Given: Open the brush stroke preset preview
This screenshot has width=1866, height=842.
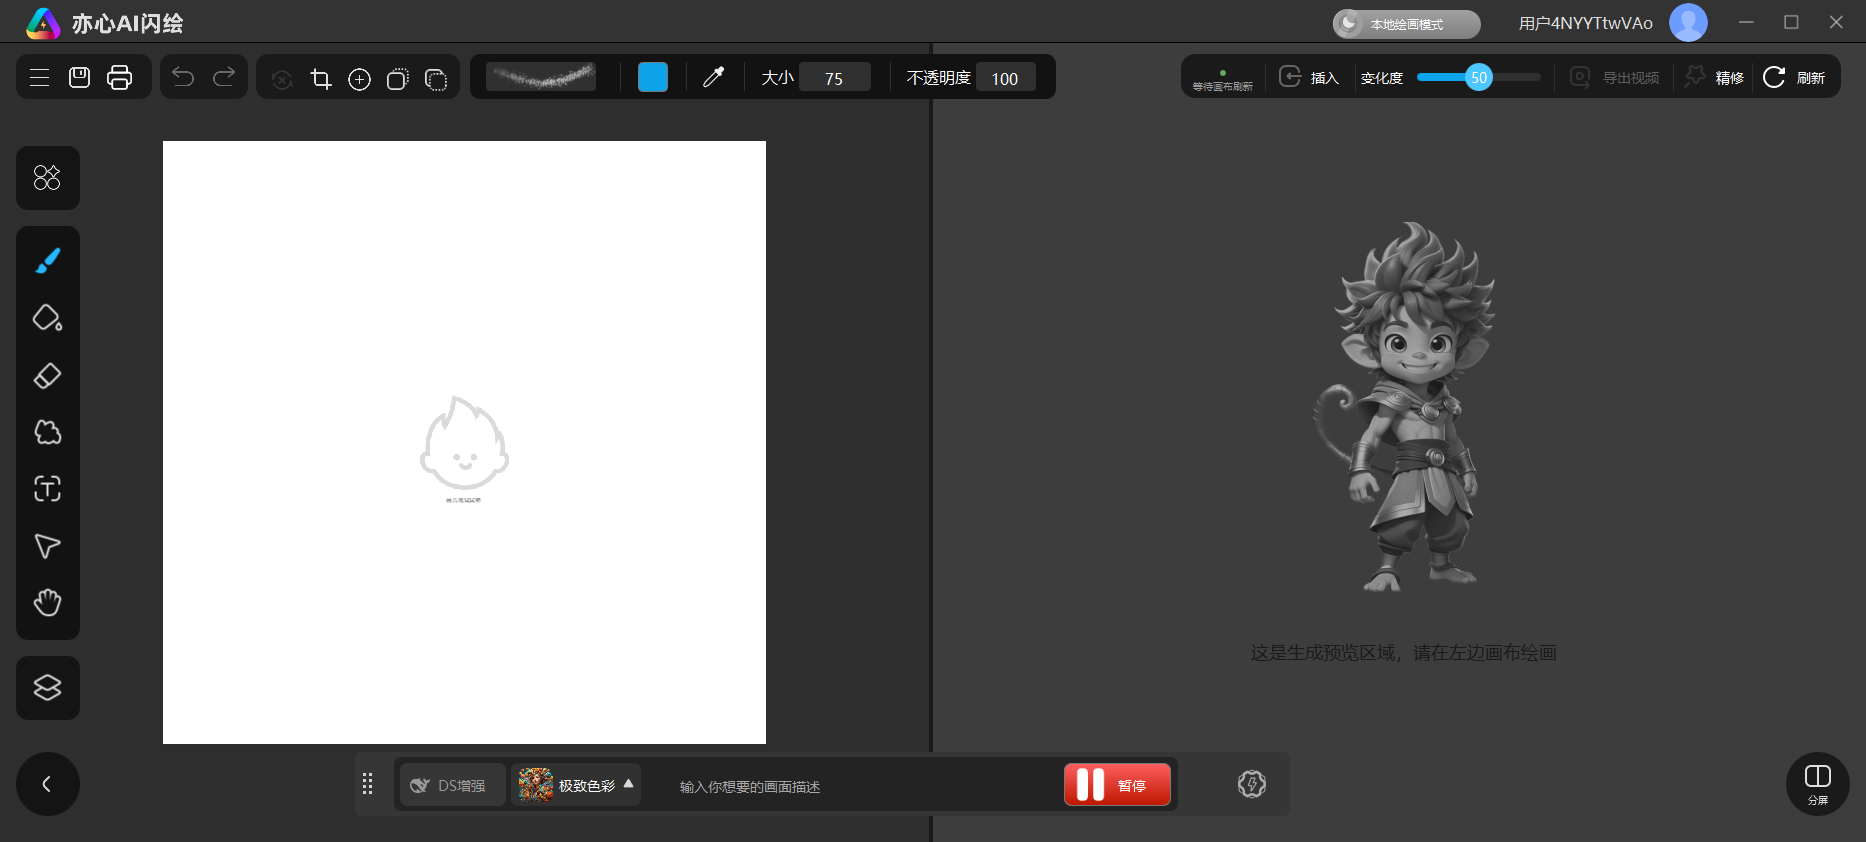Looking at the screenshot, I should 541,77.
